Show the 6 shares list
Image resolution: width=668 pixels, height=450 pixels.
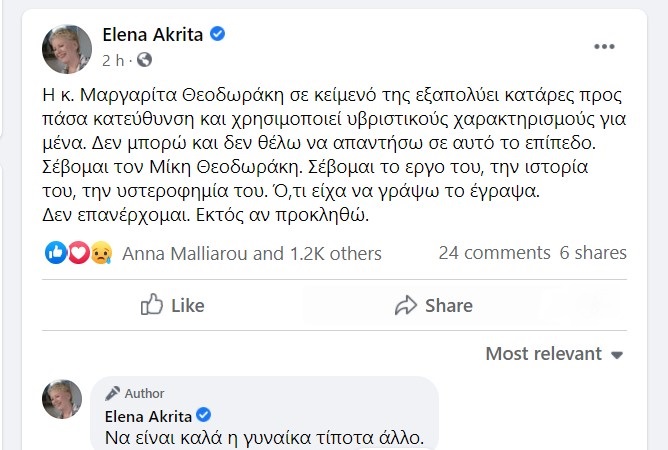click(x=593, y=253)
